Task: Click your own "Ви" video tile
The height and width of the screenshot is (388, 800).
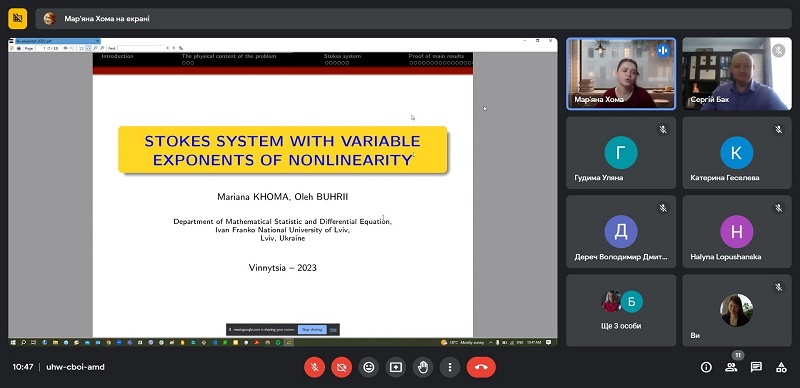Action: (x=737, y=310)
